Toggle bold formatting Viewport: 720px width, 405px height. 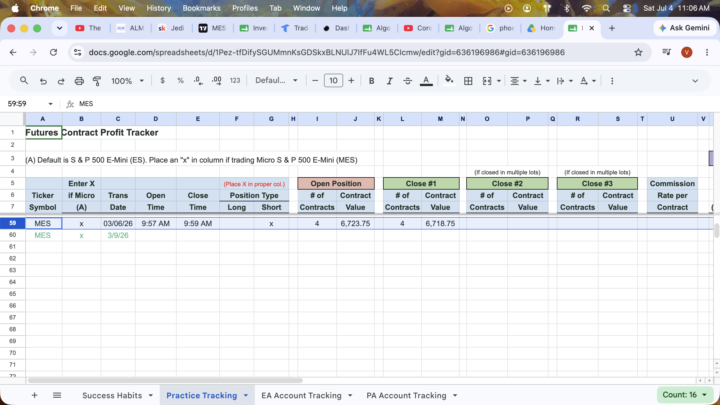[371, 81]
